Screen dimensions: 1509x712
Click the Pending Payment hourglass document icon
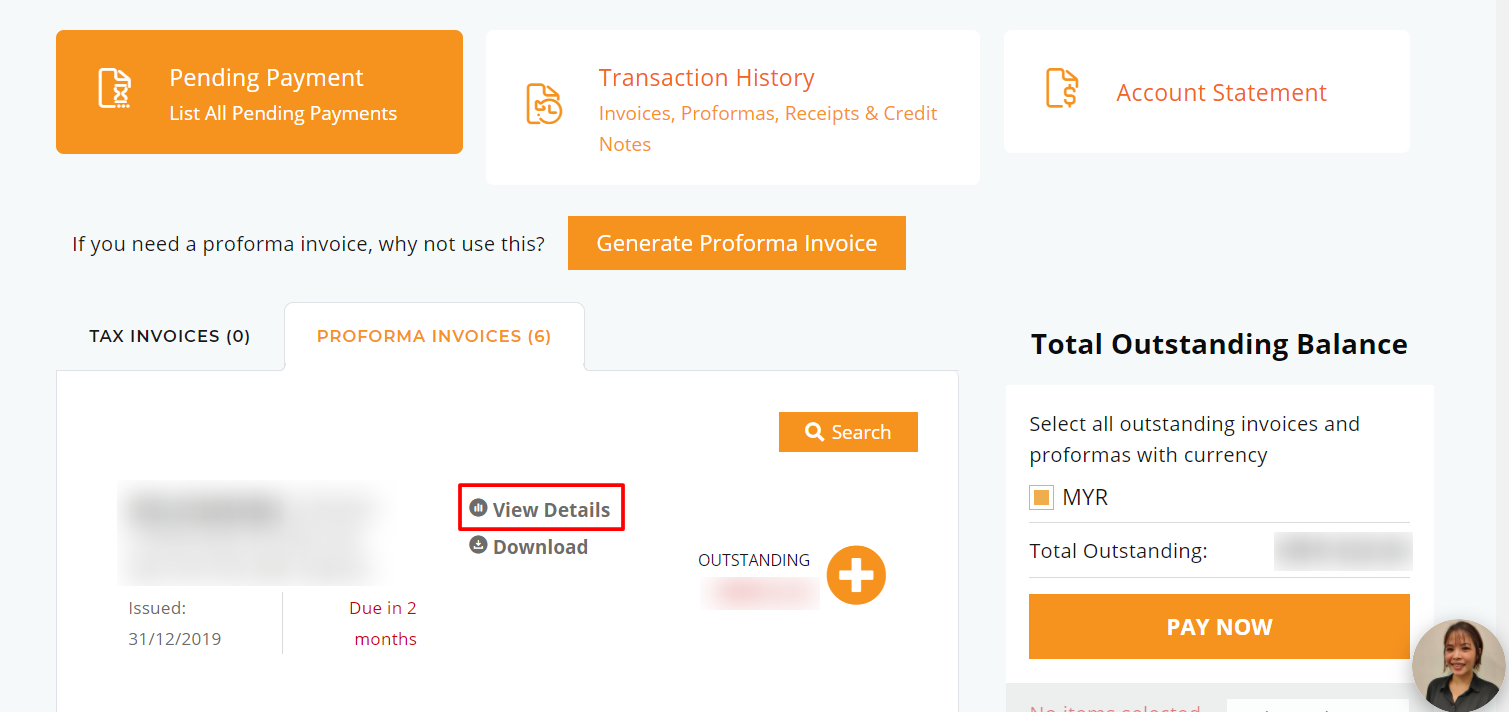pyautogui.click(x=114, y=89)
